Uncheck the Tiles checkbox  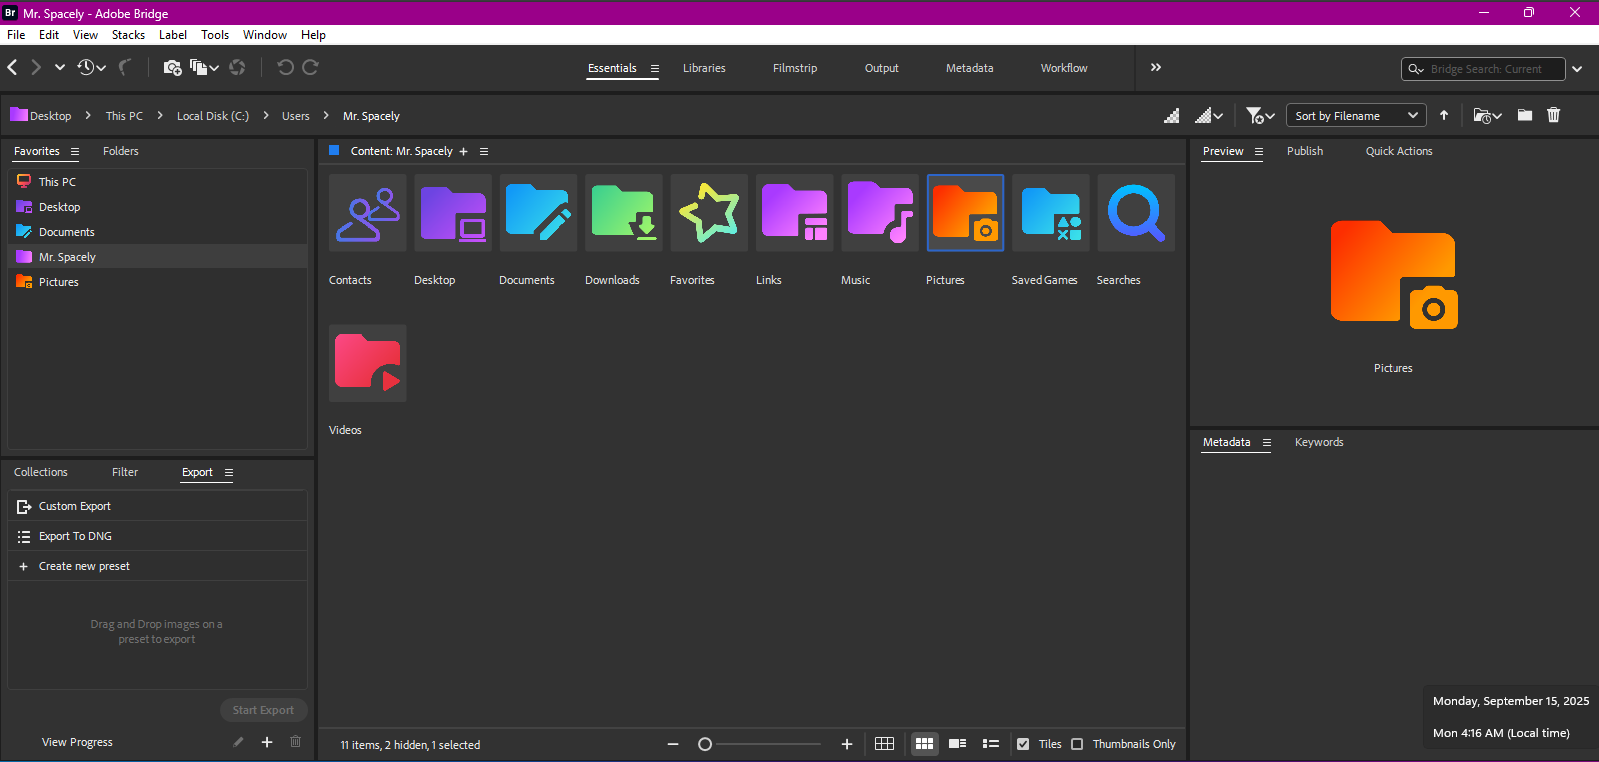click(x=1023, y=744)
